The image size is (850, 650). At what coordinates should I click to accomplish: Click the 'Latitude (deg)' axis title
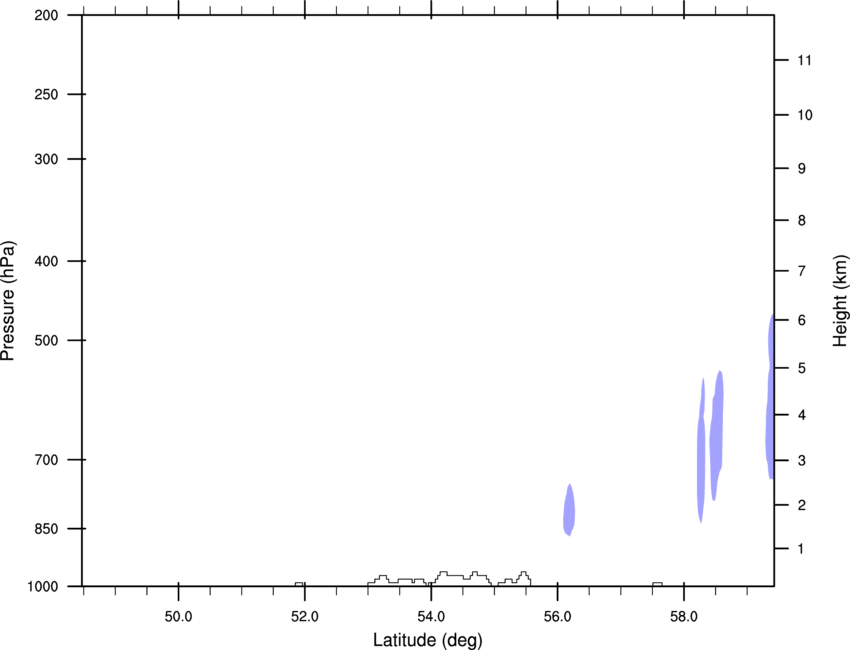tap(428, 640)
